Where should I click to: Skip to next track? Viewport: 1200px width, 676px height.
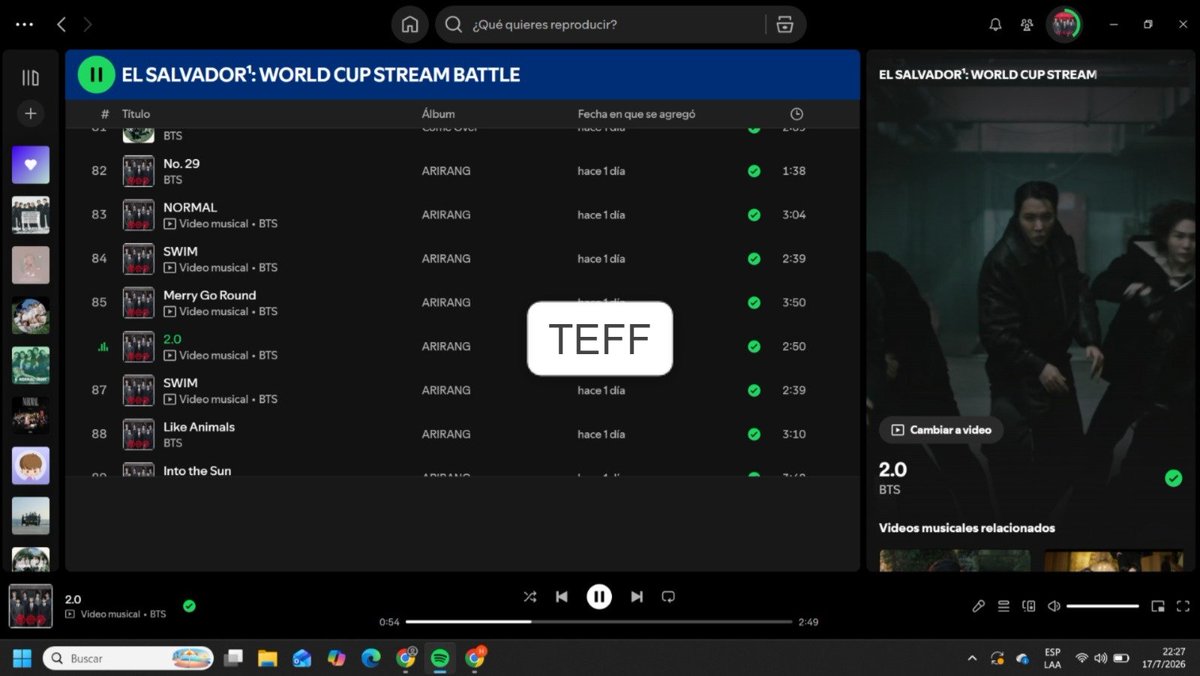click(637, 597)
